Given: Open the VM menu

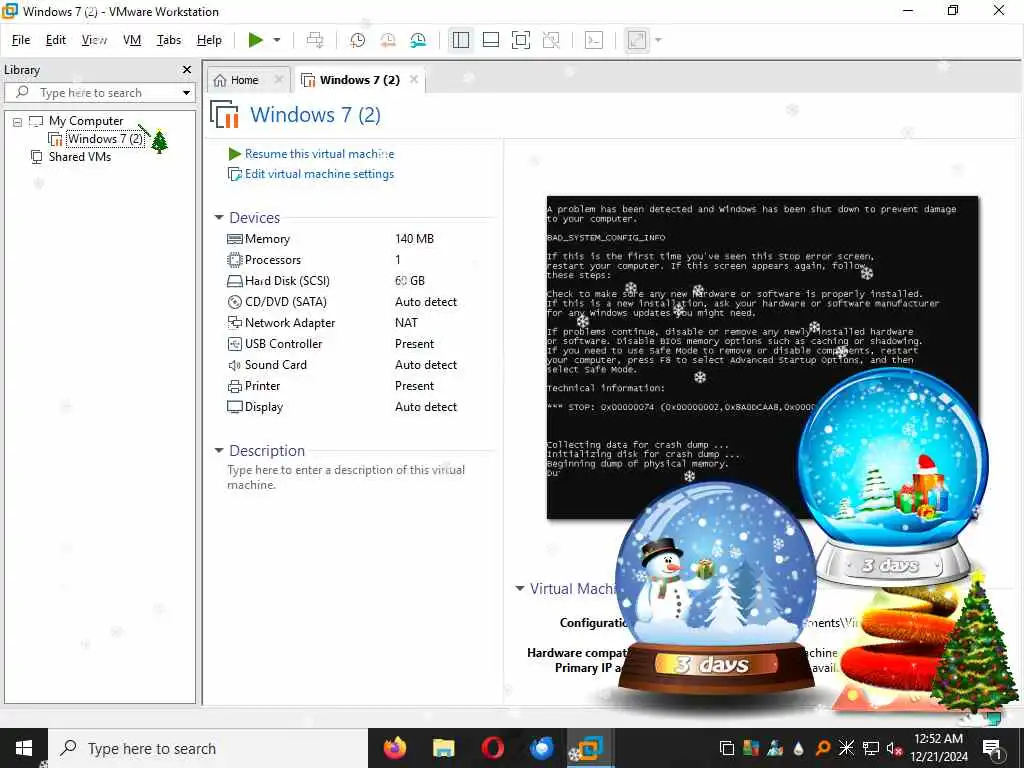Looking at the screenshot, I should pos(132,40).
